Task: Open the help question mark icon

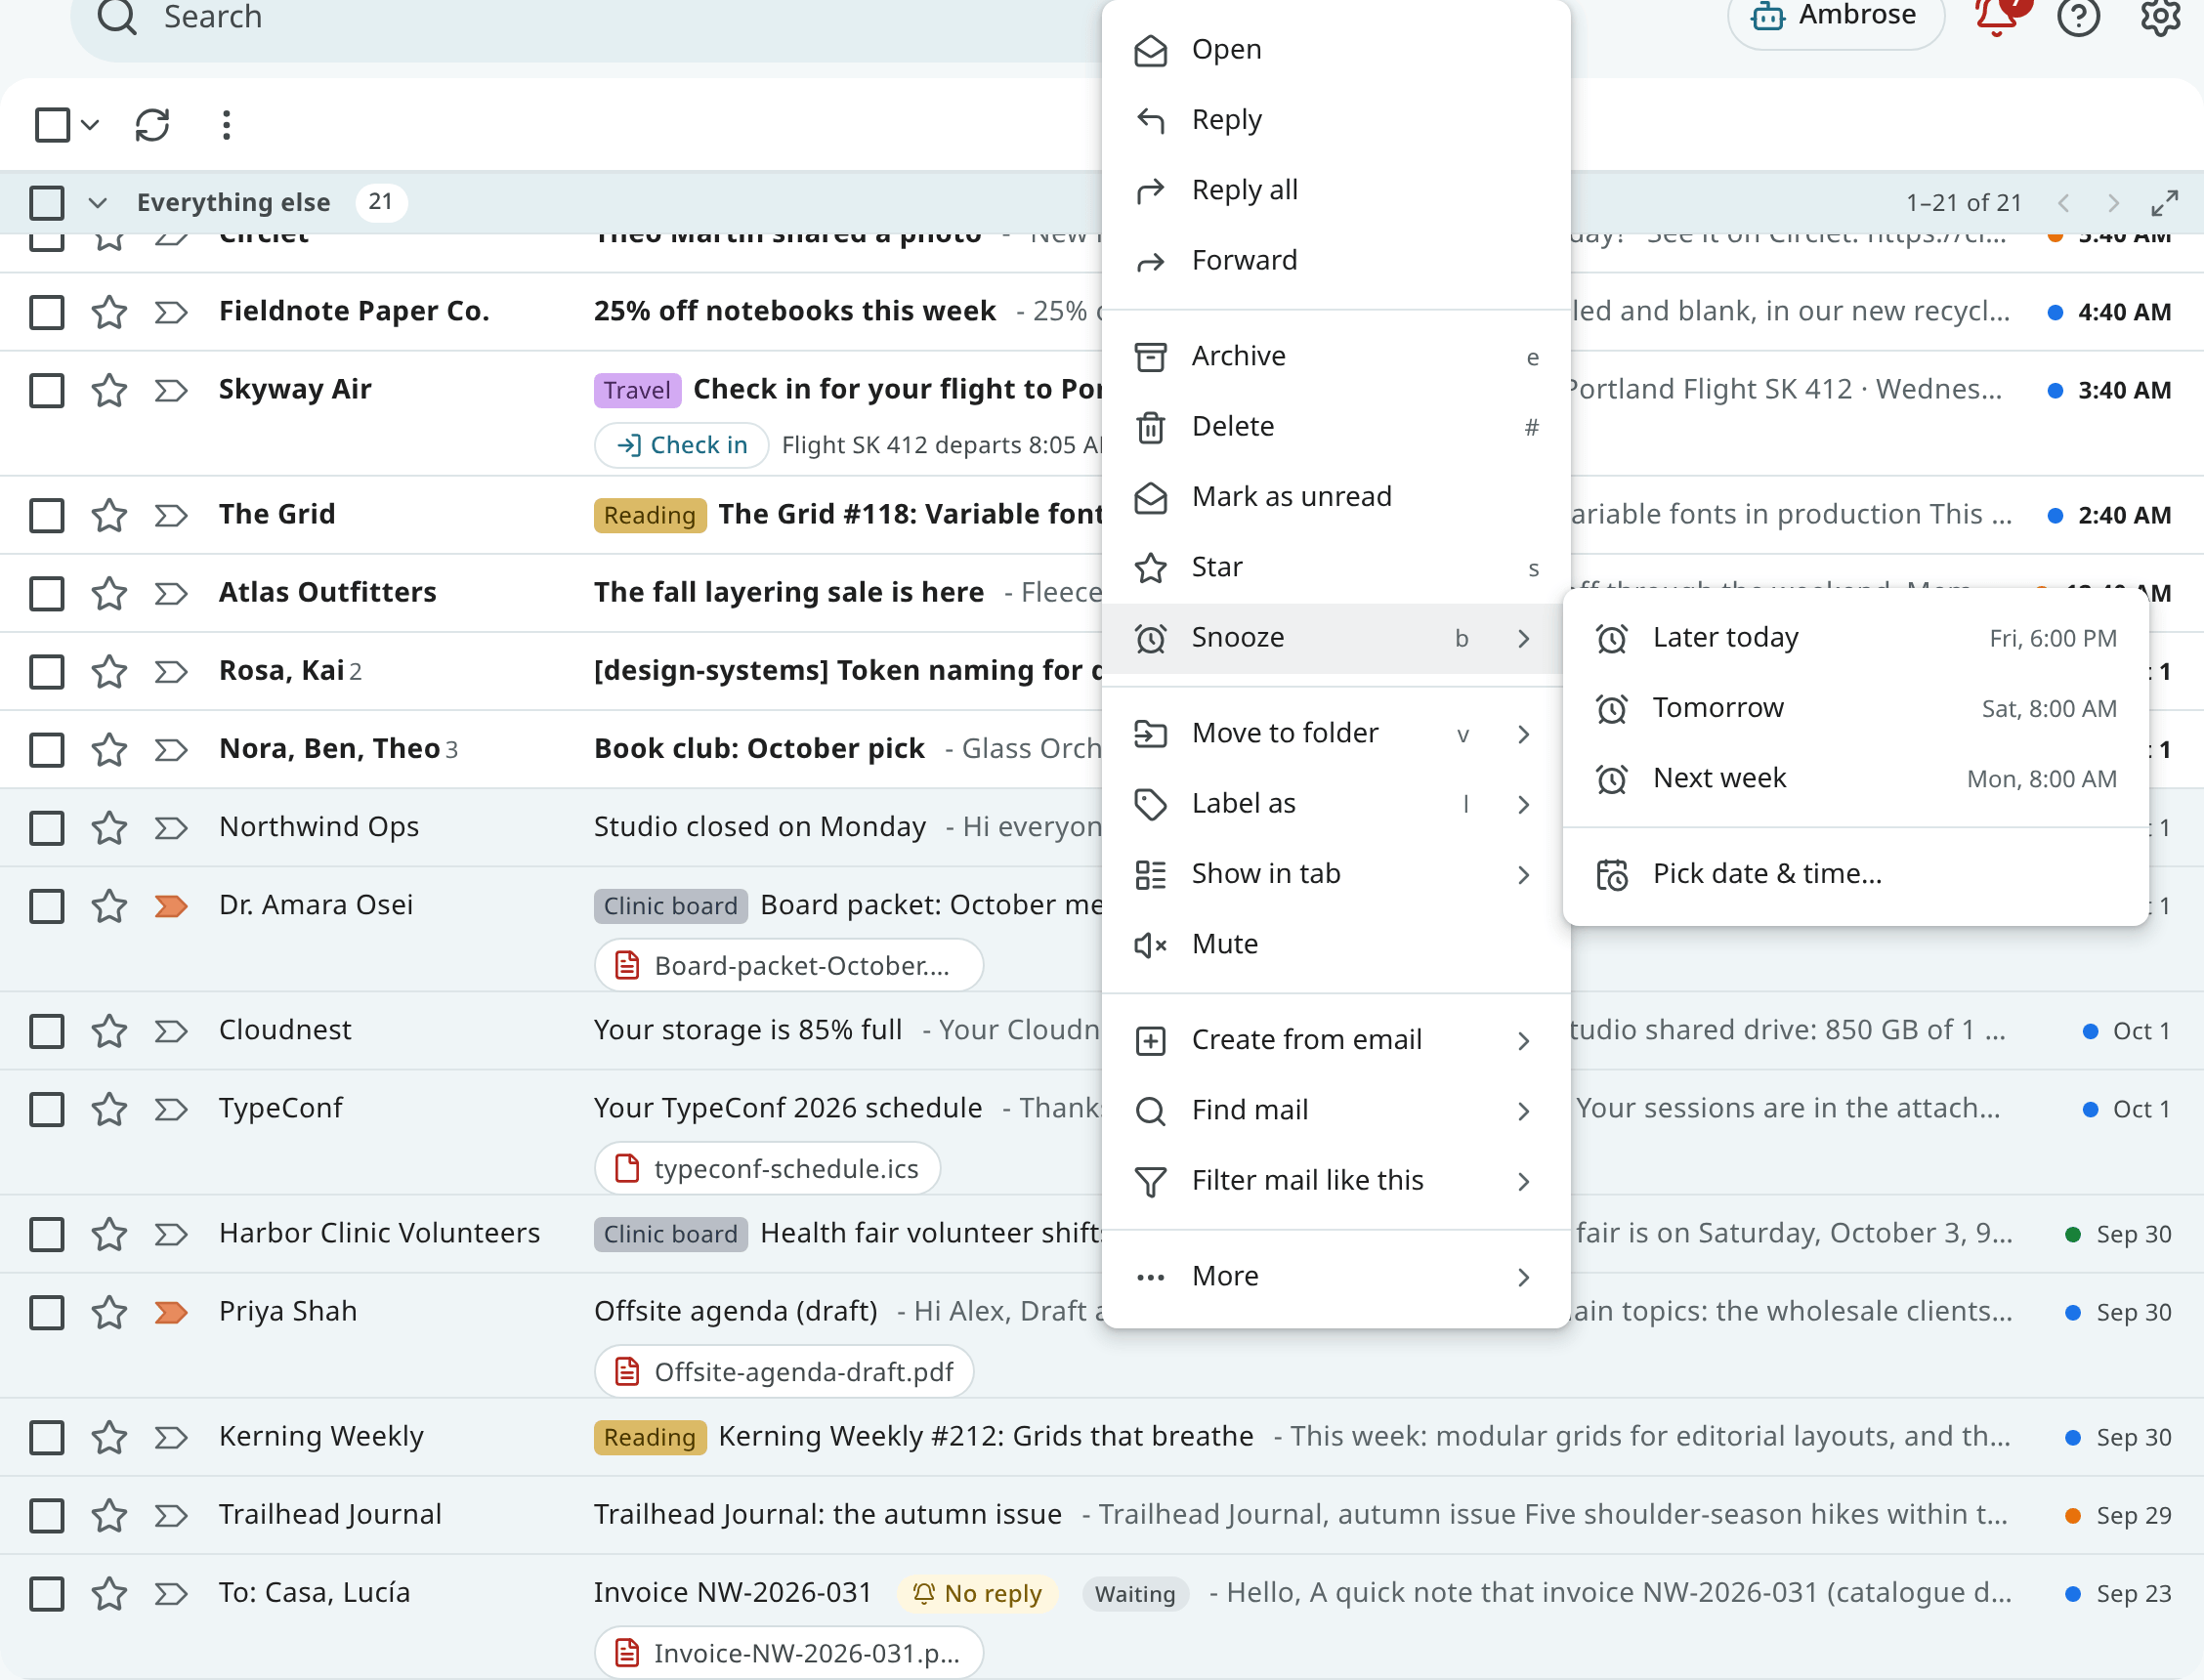Action: tap(2078, 17)
